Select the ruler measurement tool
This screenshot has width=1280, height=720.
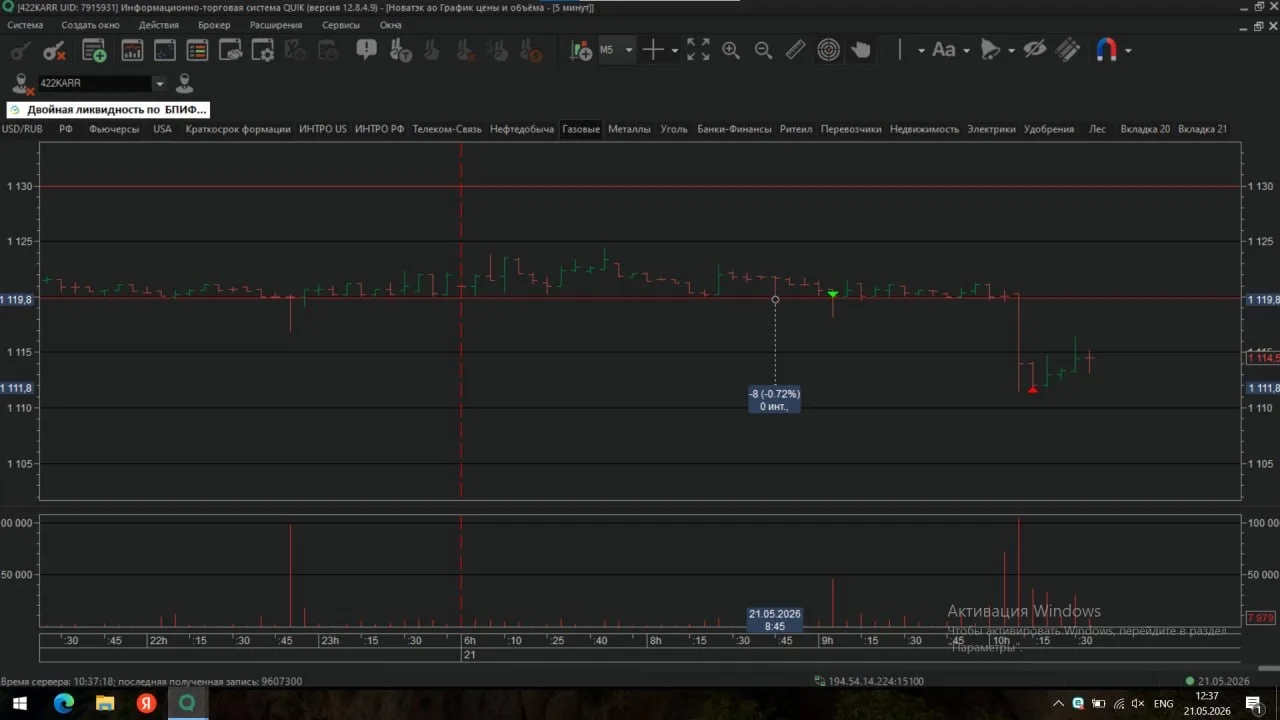point(796,50)
